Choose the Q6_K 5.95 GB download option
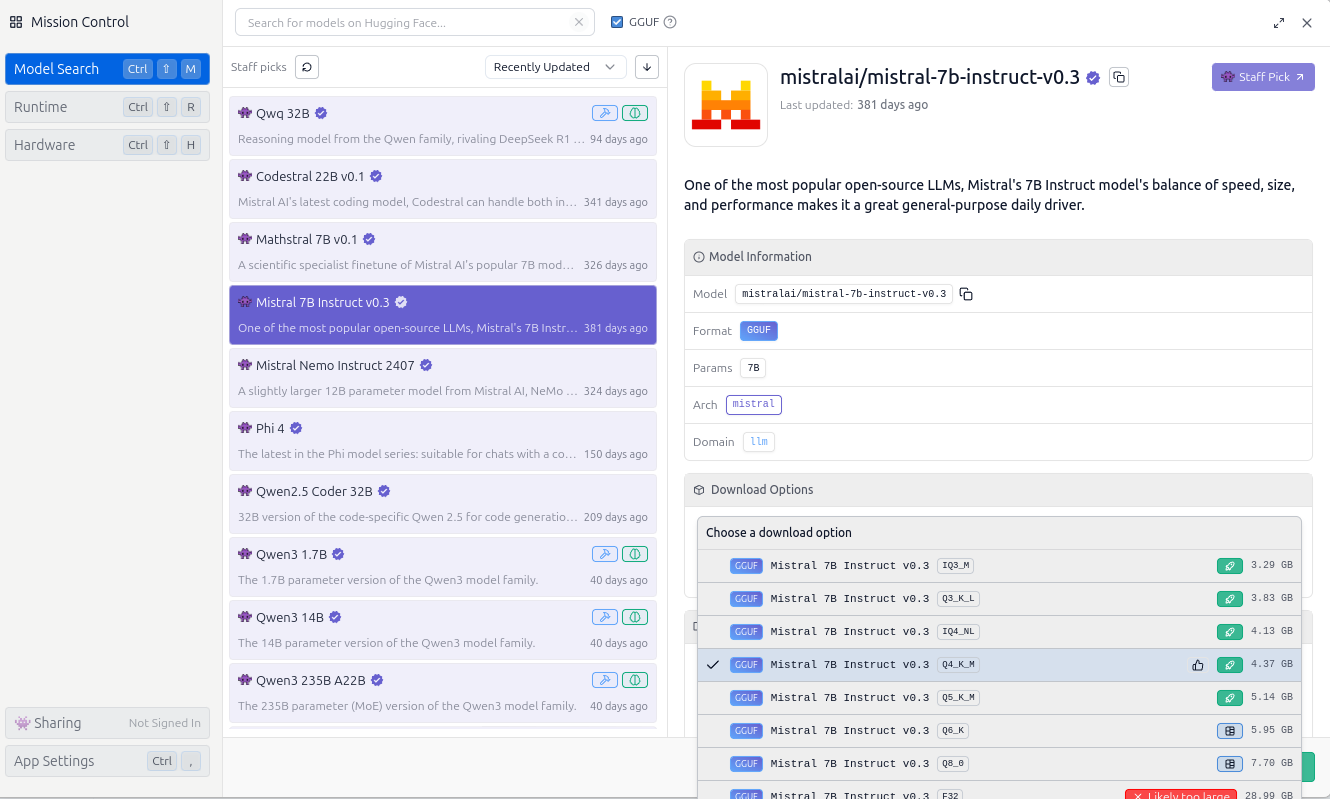 pos(1000,731)
